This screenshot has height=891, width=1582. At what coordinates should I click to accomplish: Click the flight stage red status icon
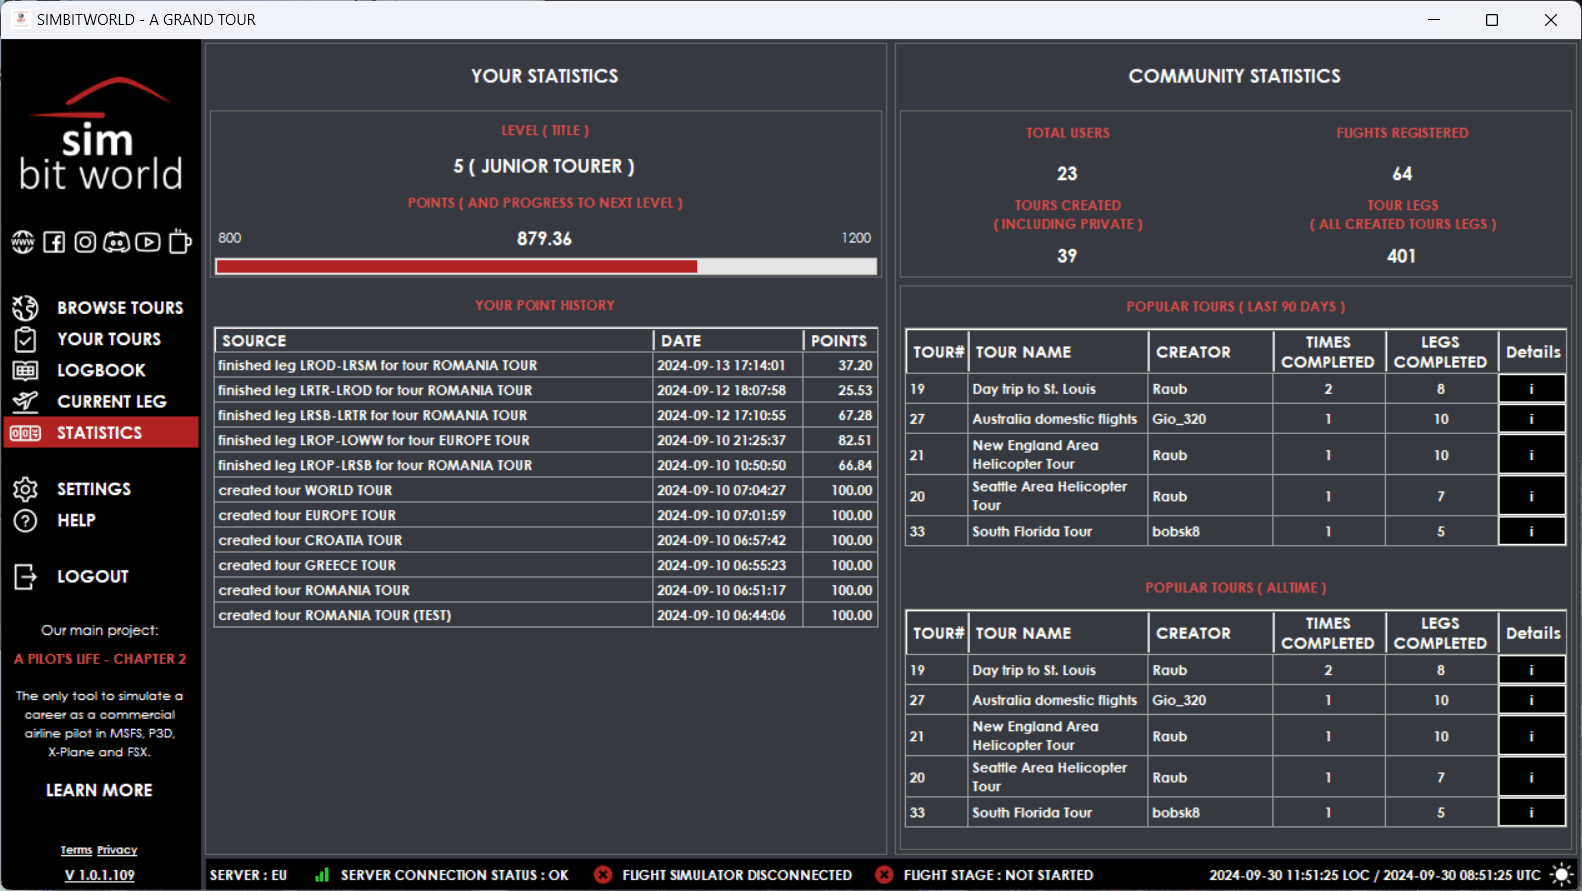point(884,875)
